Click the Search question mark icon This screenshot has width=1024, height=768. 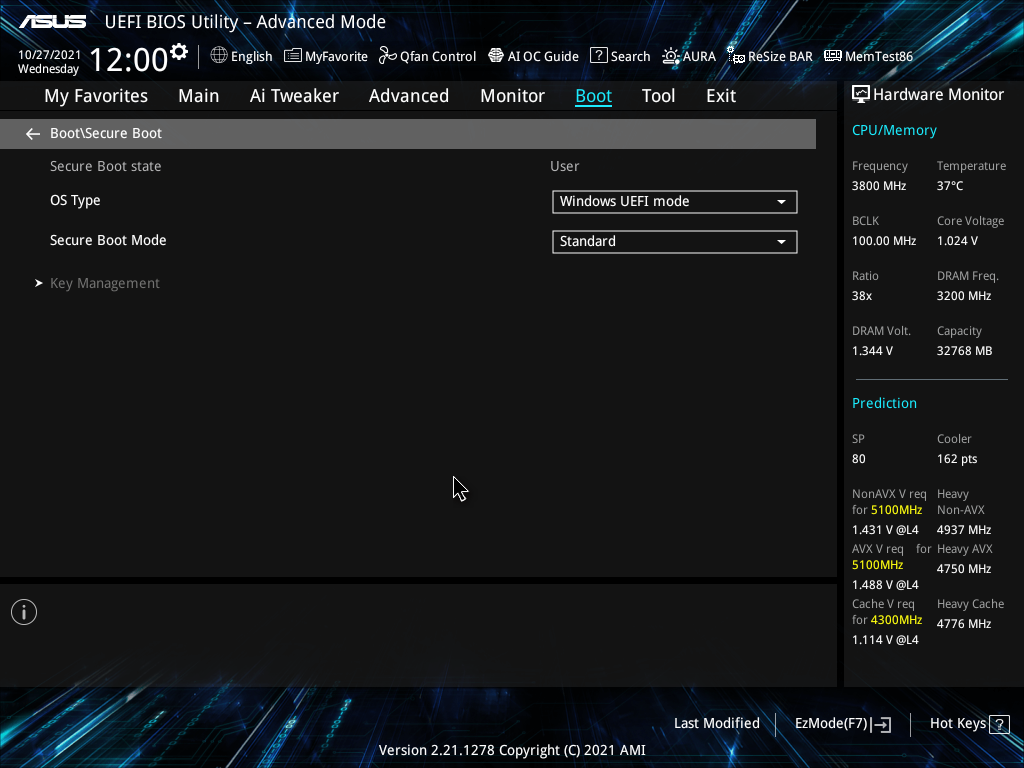599,56
